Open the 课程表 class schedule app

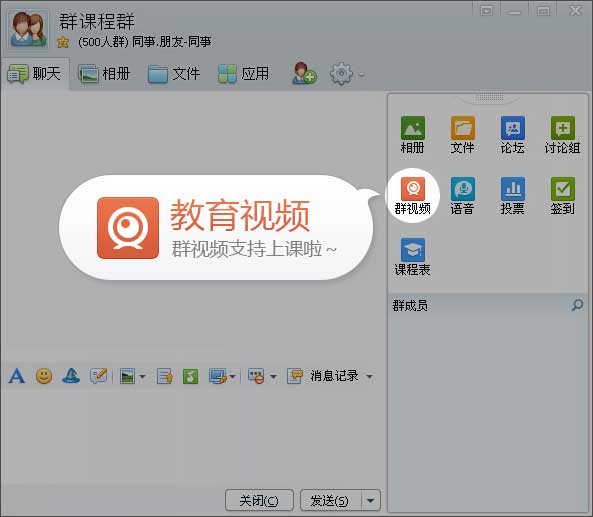point(413,257)
